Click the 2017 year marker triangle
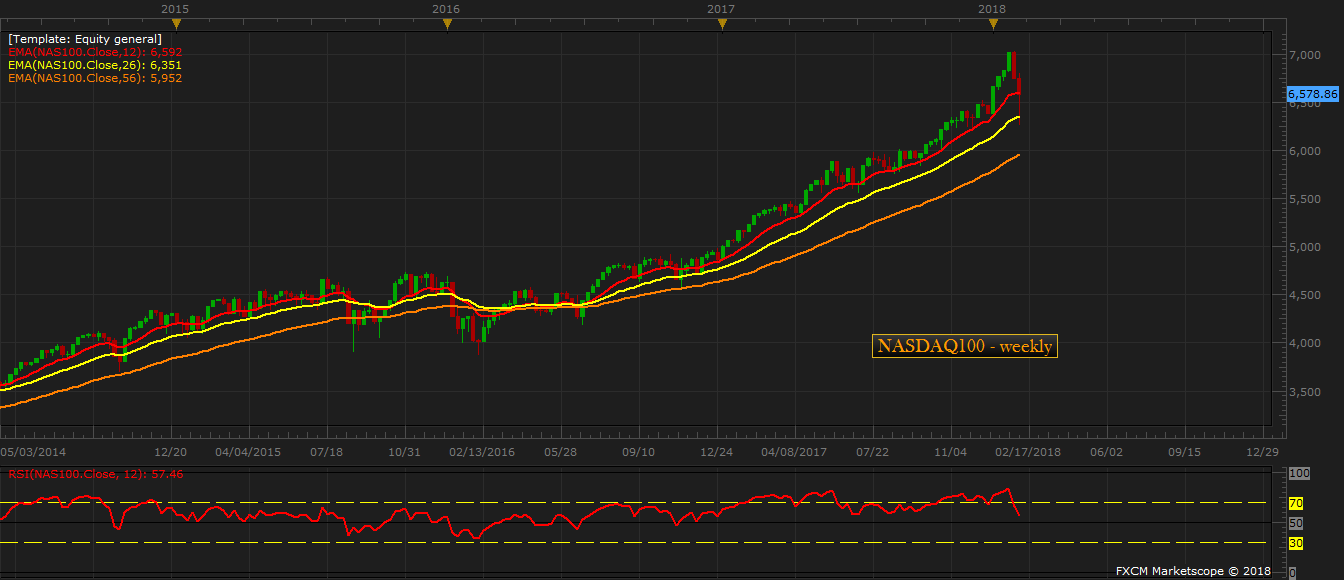 [720, 24]
